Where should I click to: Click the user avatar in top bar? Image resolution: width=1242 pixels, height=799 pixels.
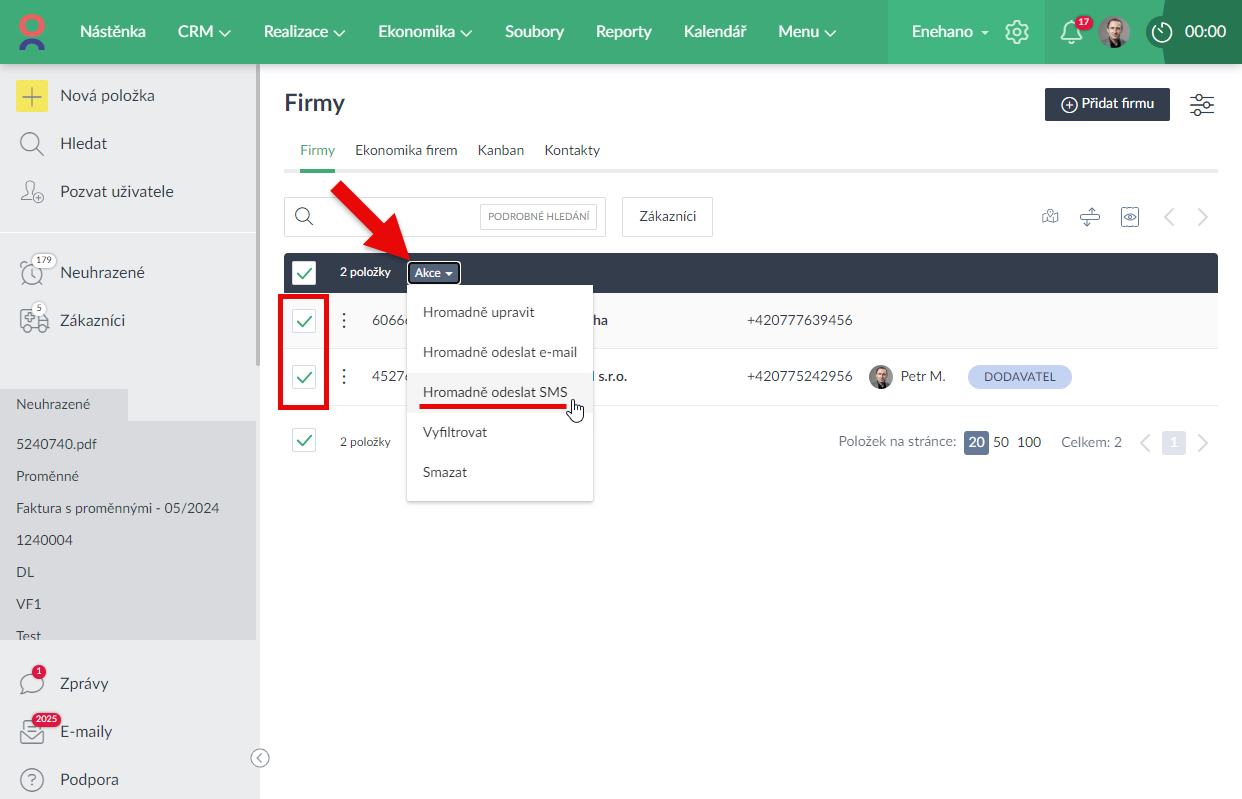click(1114, 32)
